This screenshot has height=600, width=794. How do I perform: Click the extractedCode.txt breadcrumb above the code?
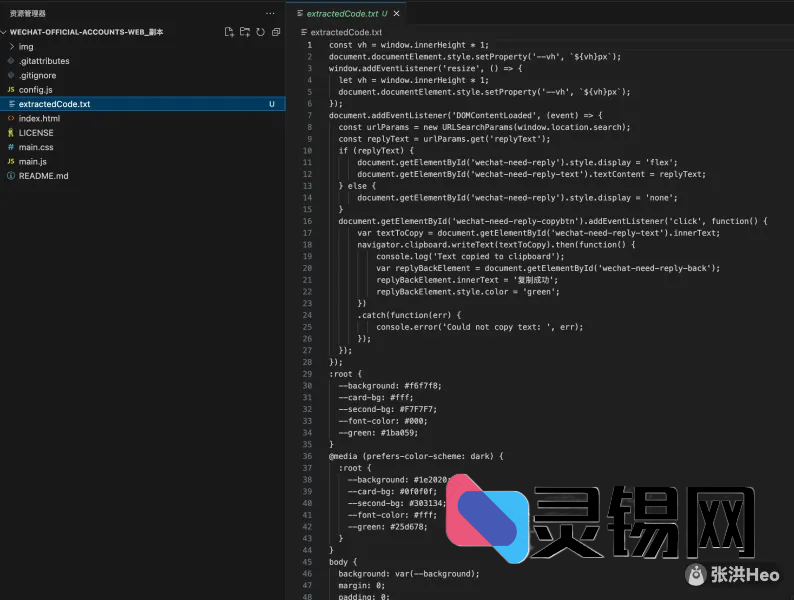(345, 32)
